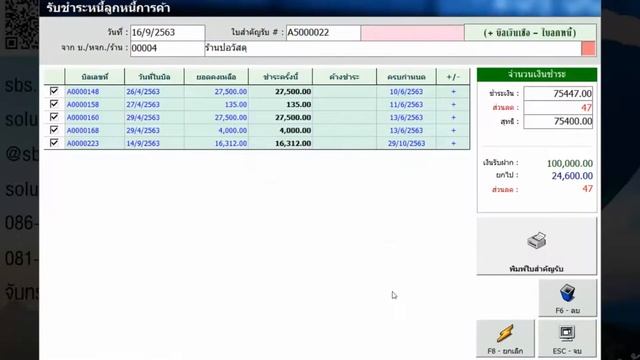This screenshot has width=640, height=360.
Task: Uncheck the checkbox for bill A0000223
Action: [54, 142]
